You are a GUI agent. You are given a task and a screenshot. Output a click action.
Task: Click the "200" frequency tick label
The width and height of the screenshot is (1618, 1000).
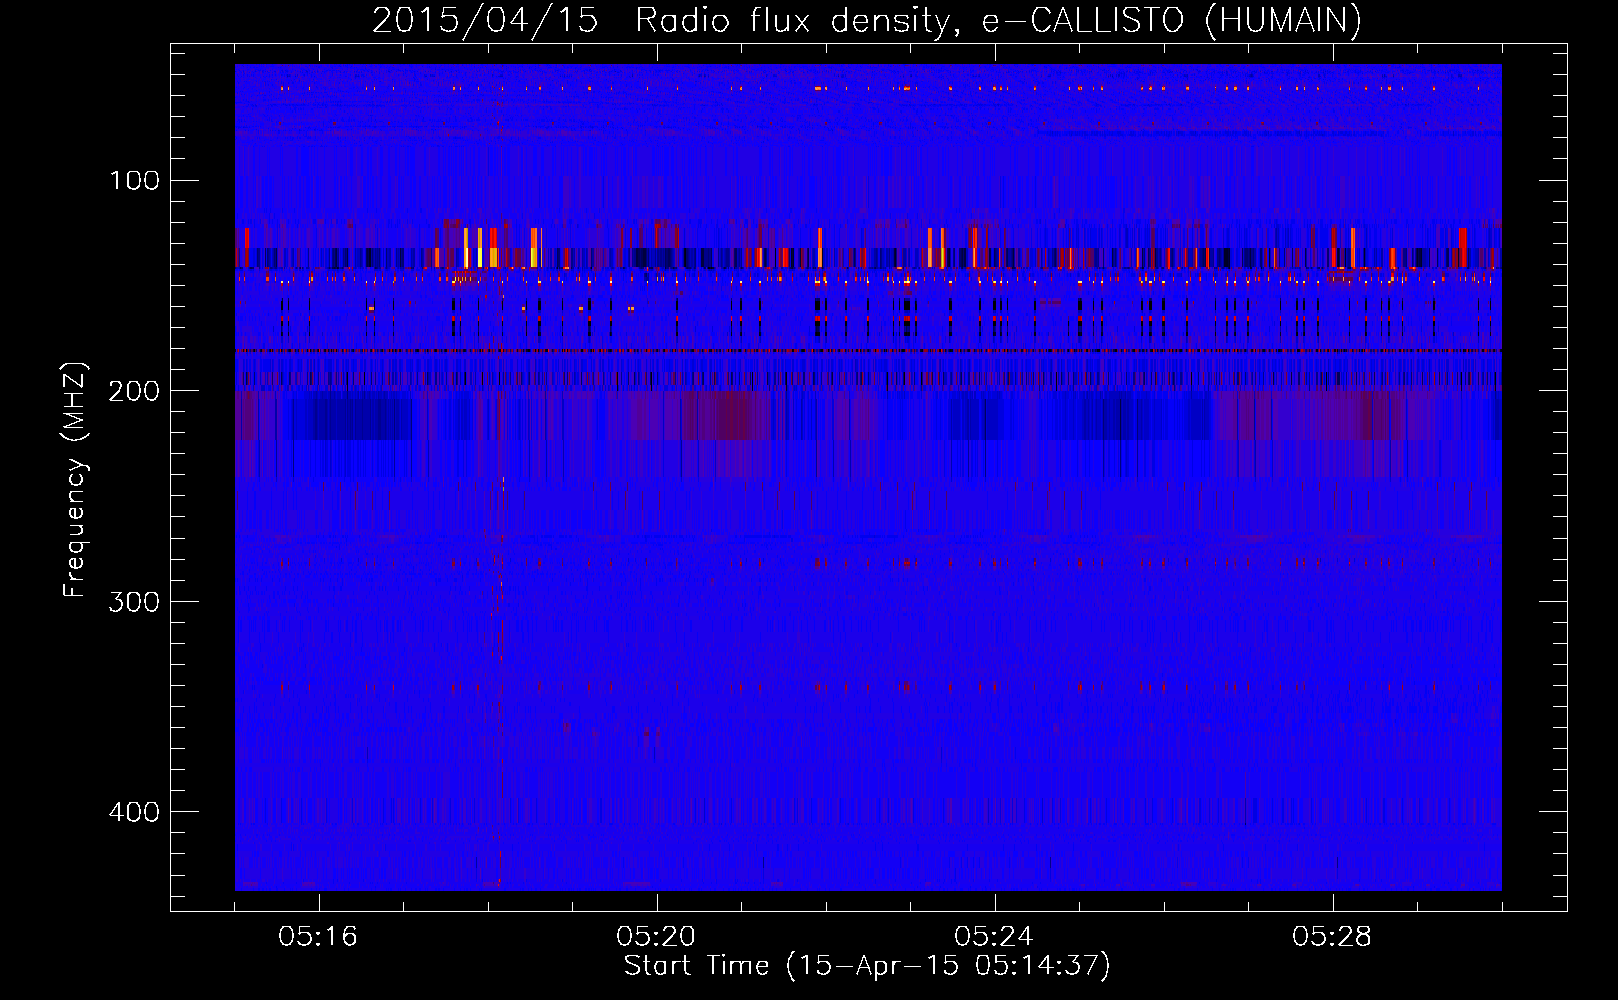coord(135,390)
